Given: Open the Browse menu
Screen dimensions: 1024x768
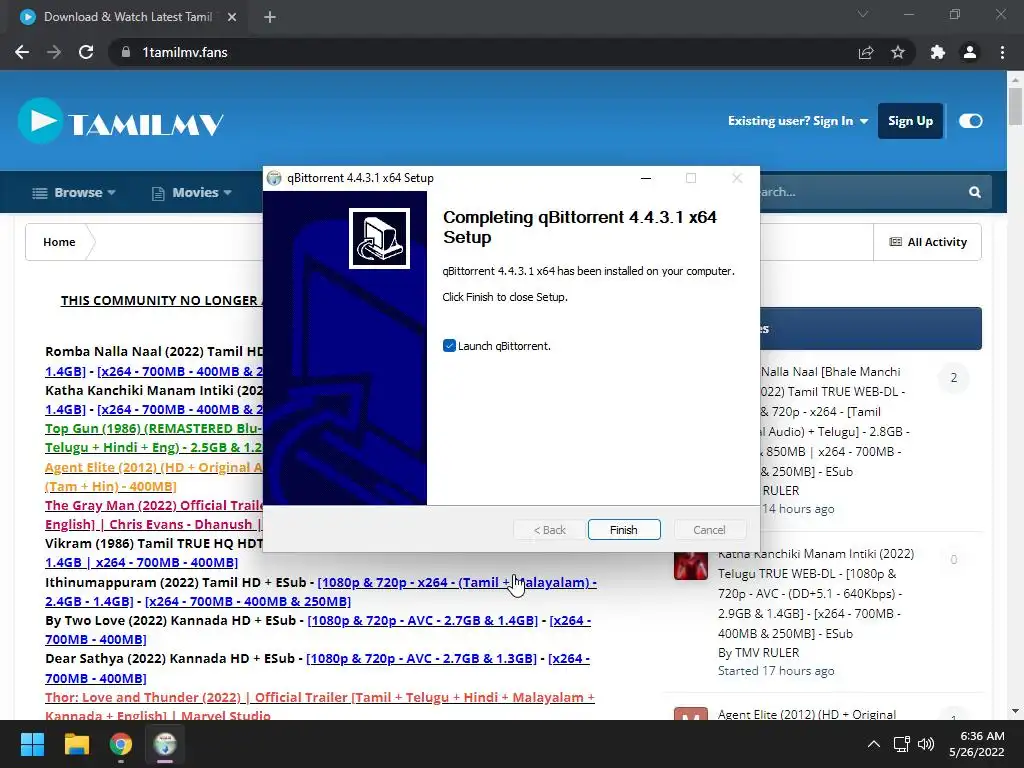Looking at the screenshot, I should click(x=74, y=193).
